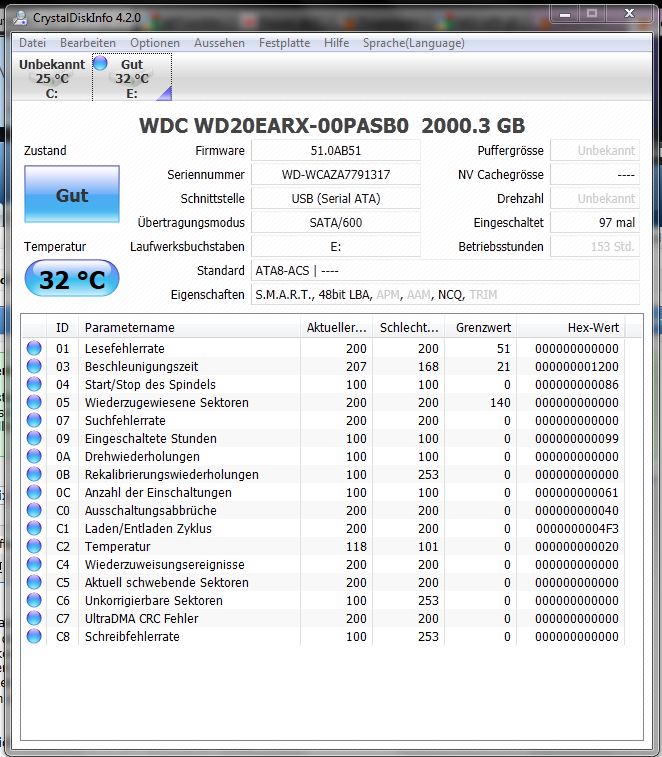662x757 pixels.
Task: Click Grenzwert value 51 in Lesefehlerrate row
Action: [504, 349]
